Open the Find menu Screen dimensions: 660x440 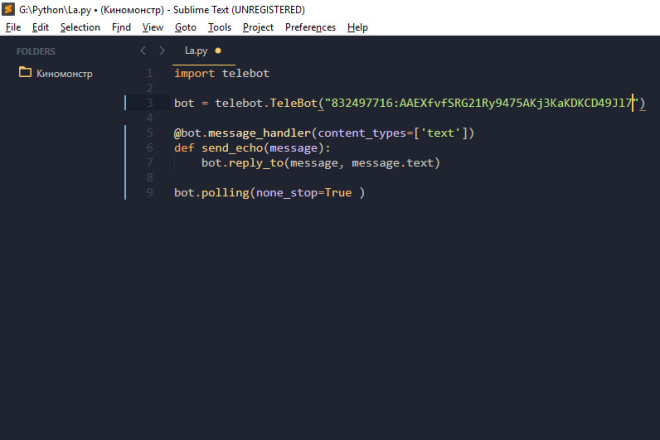[x=121, y=27]
